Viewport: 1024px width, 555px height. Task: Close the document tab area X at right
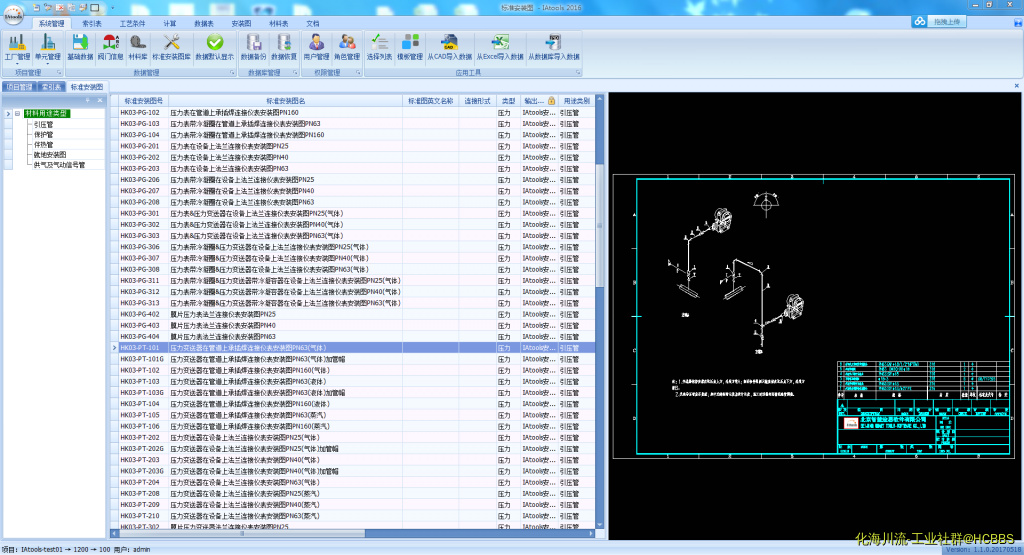pos(1016,86)
